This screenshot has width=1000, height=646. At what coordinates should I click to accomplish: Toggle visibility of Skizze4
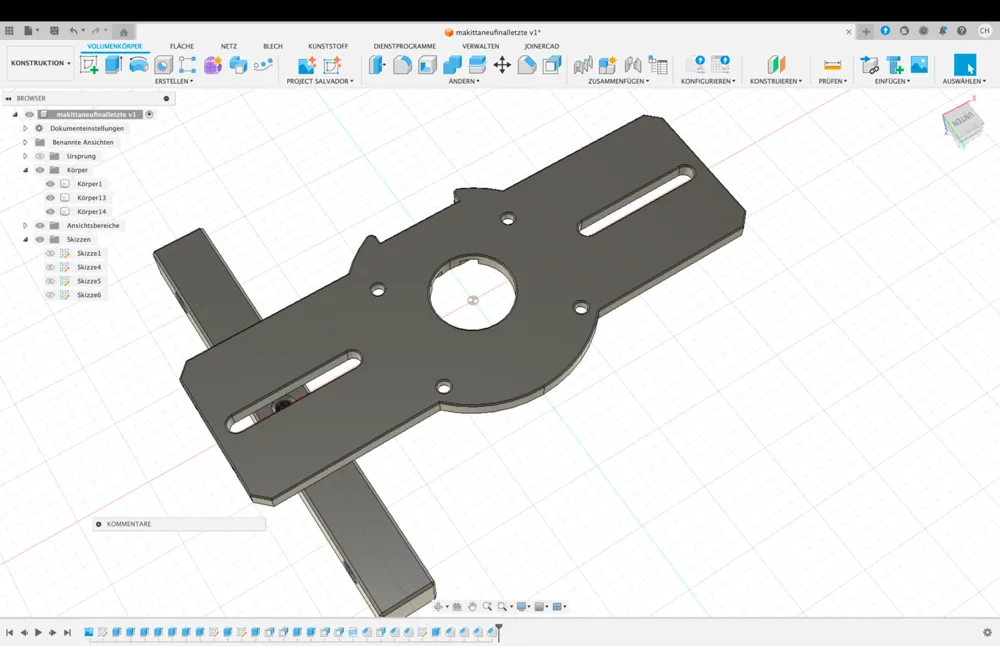pyautogui.click(x=50, y=267)
